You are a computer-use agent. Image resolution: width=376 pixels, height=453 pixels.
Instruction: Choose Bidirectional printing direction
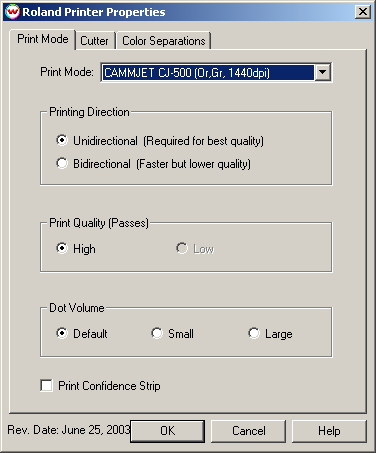62,163
